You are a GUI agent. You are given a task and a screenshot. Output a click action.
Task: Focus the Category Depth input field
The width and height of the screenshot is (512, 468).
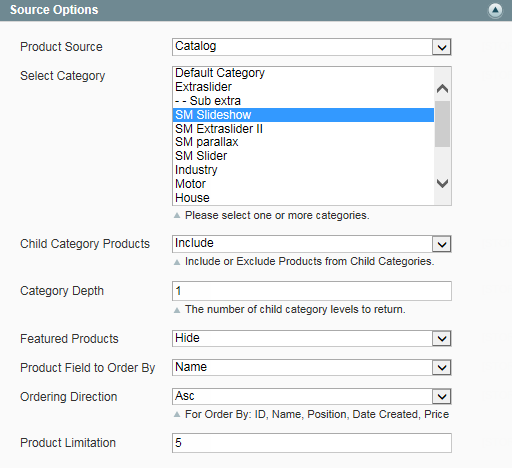312,291
